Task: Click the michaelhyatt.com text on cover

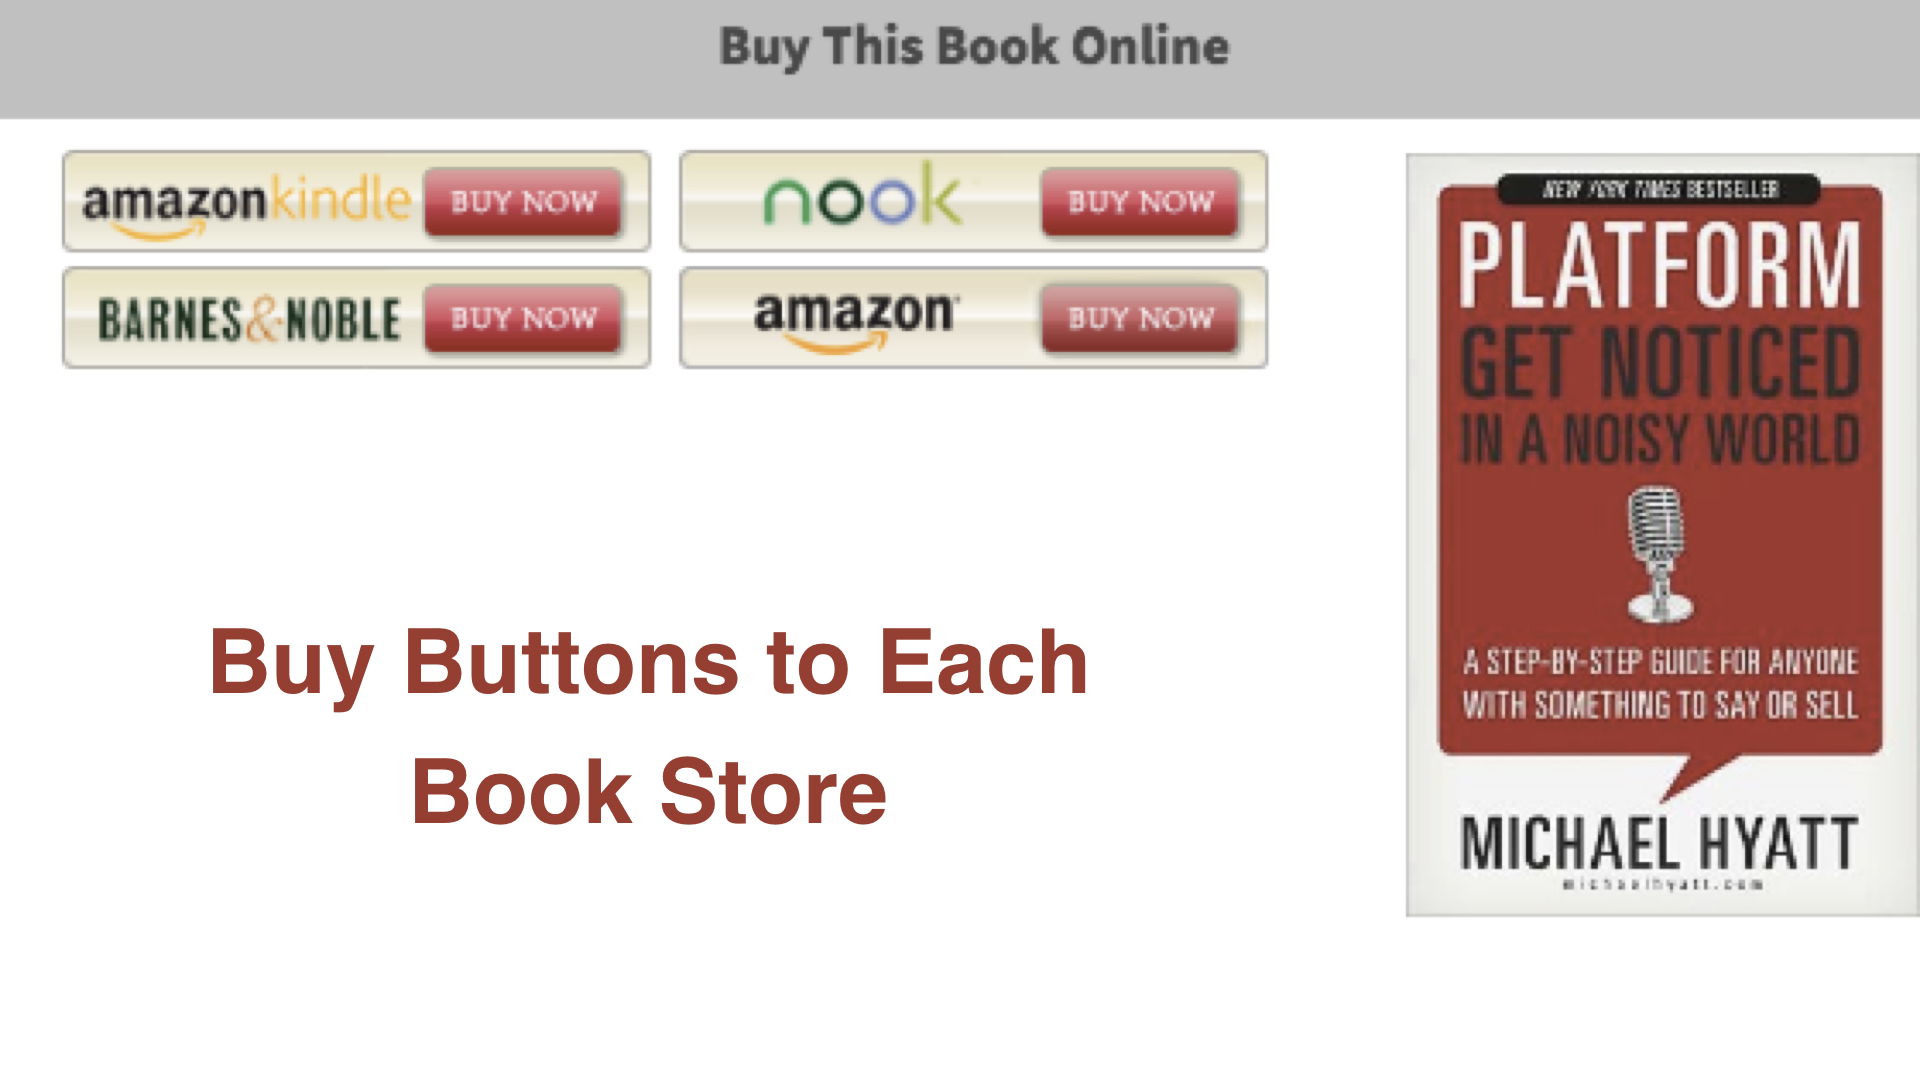Action: point(1662,884)
